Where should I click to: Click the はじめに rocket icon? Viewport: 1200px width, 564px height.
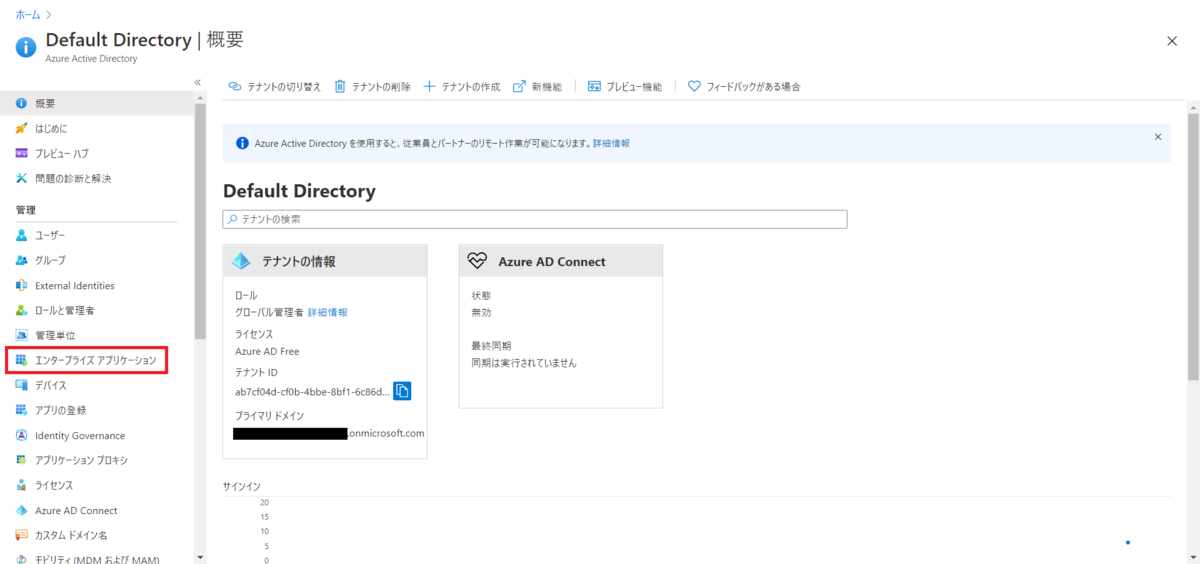pos(22,129)
